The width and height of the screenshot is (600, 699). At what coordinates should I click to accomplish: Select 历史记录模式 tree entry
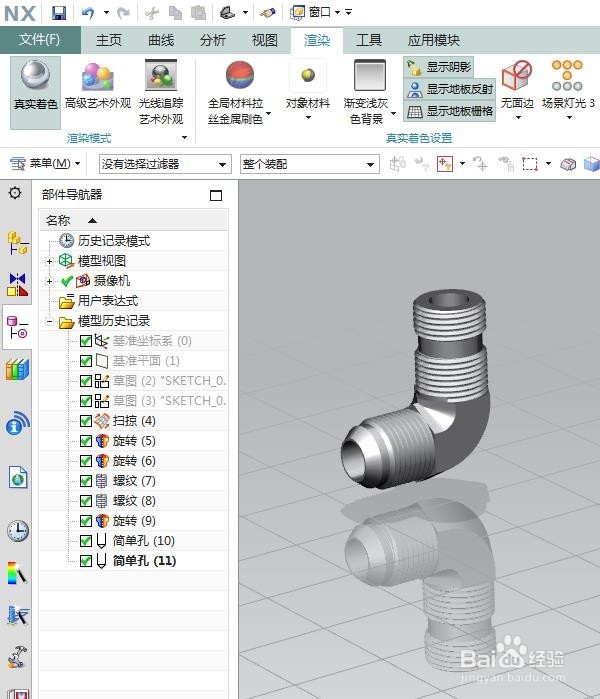pyautogui.click(x=114, y=241)
